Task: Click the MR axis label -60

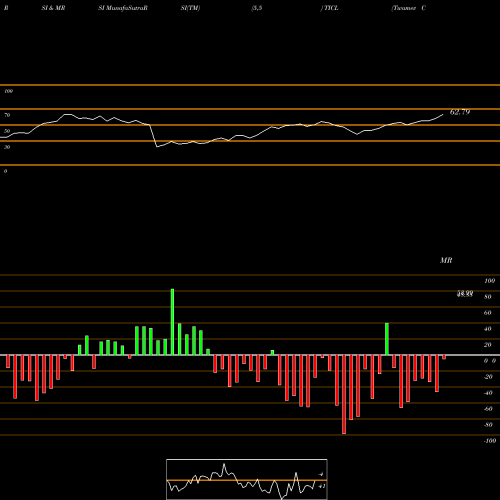Action: point(488,409)
